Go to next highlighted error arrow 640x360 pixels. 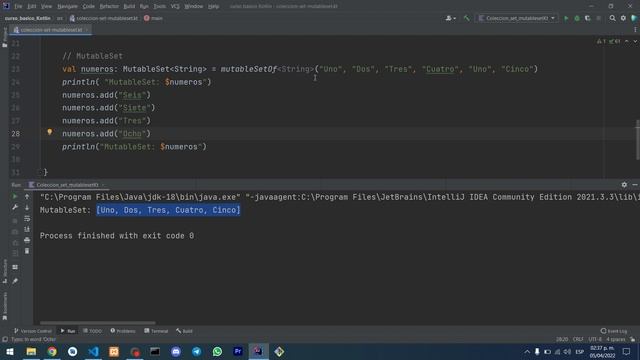coord(635,41)
